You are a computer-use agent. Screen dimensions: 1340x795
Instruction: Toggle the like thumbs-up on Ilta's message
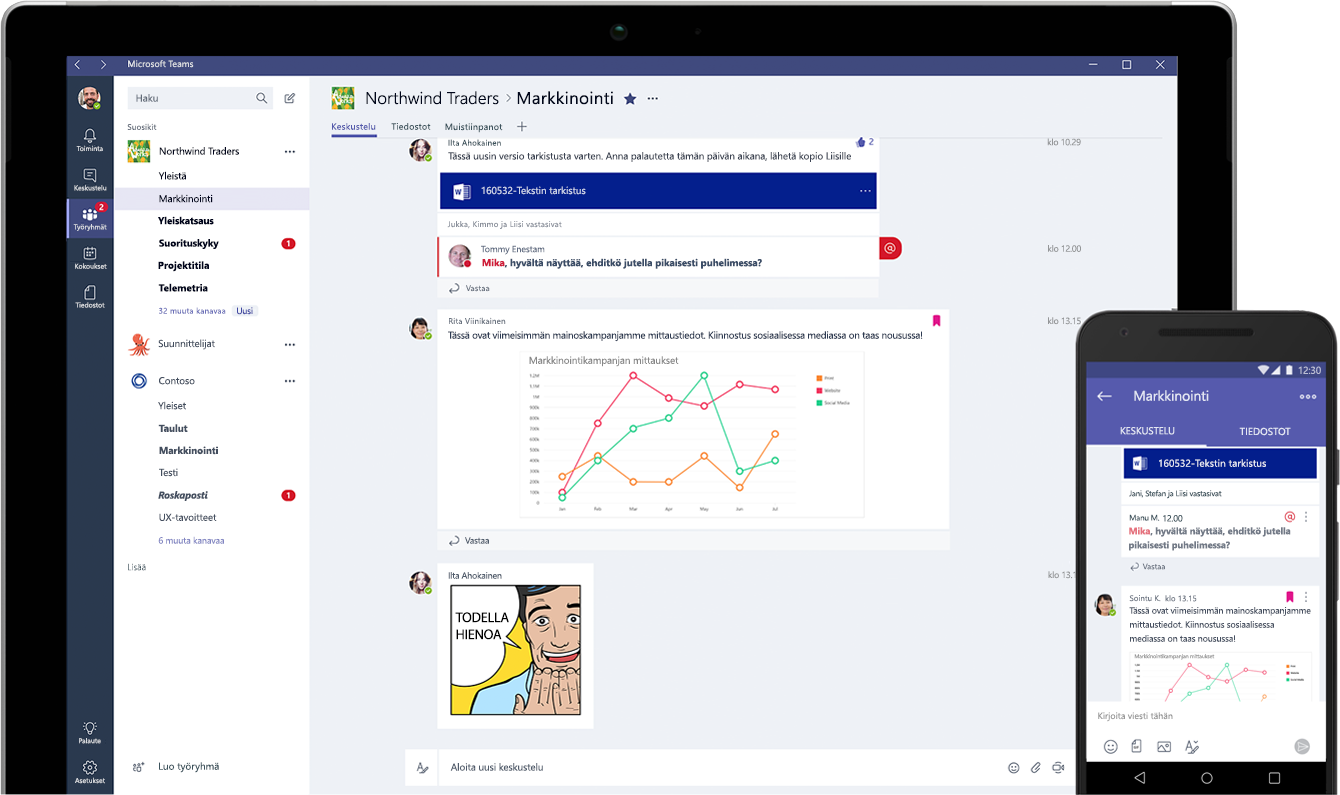point(861,142)
